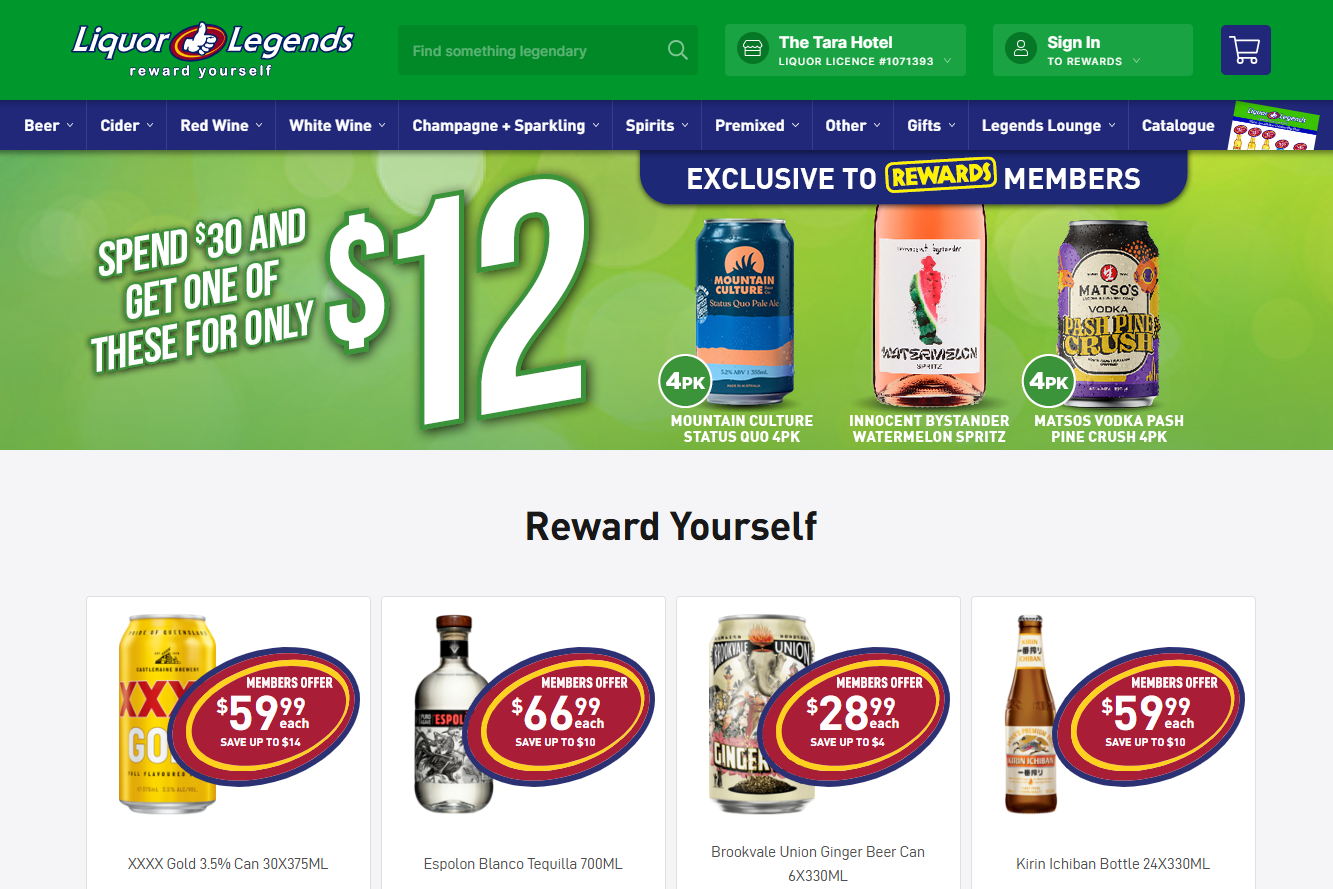
Task: Open the Champagne + Sparkling dropdown
Action: click(506, 125)
